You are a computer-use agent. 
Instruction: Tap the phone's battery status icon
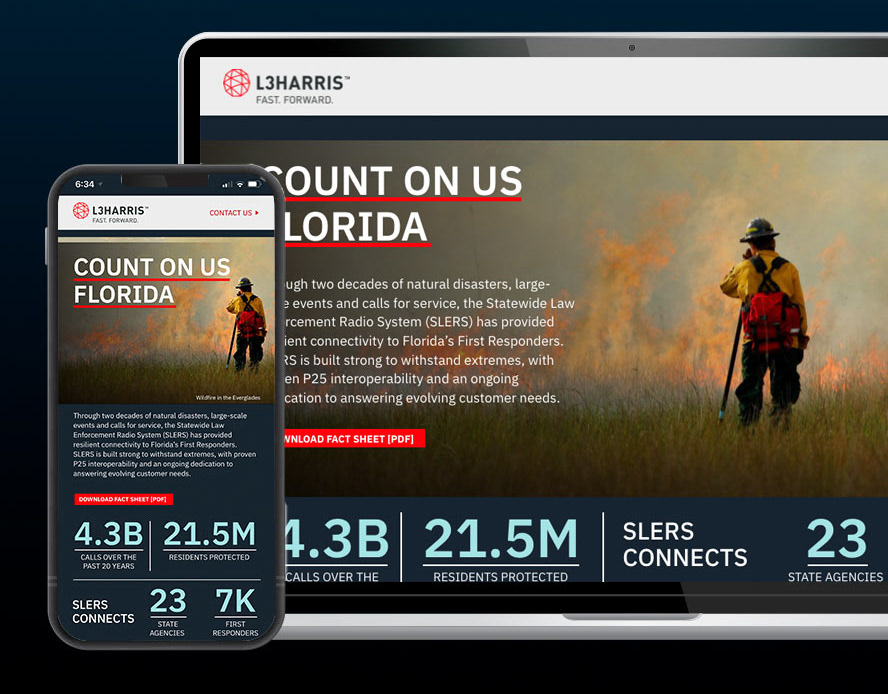pyautogui.click(x=254, y=184)
